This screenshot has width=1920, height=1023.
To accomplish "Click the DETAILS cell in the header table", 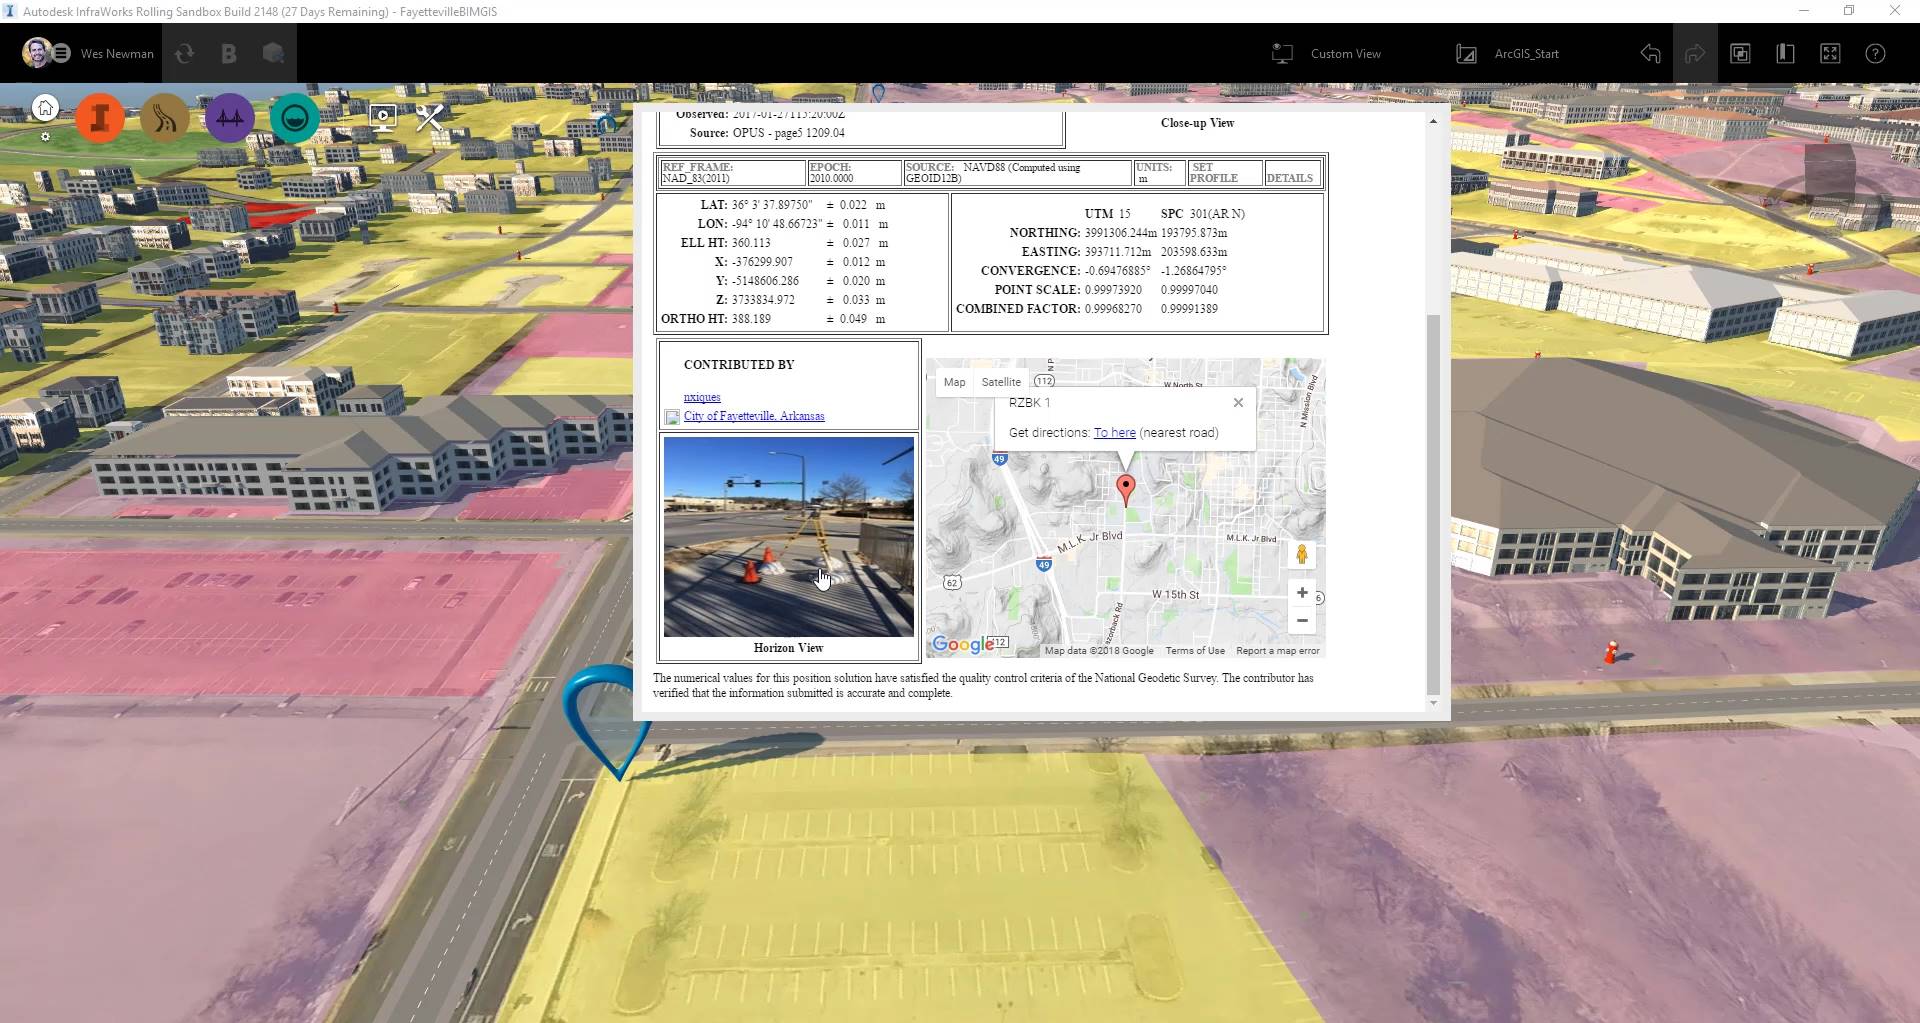I will coord(1290,177).
